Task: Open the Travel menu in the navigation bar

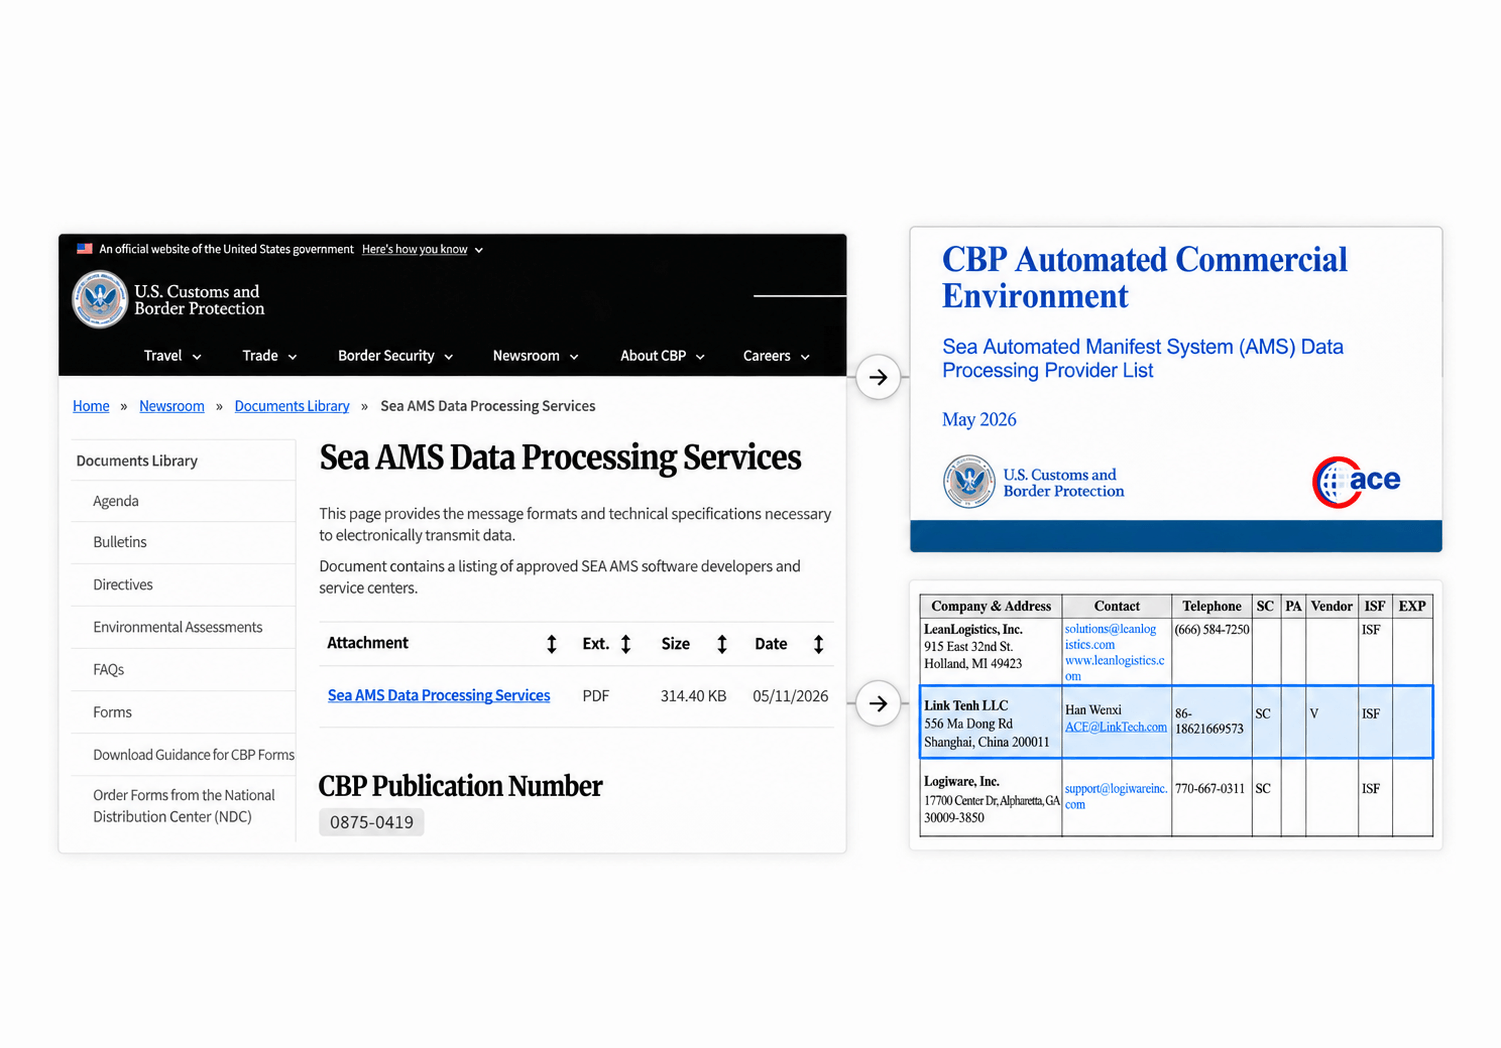Action: [172, 356]
